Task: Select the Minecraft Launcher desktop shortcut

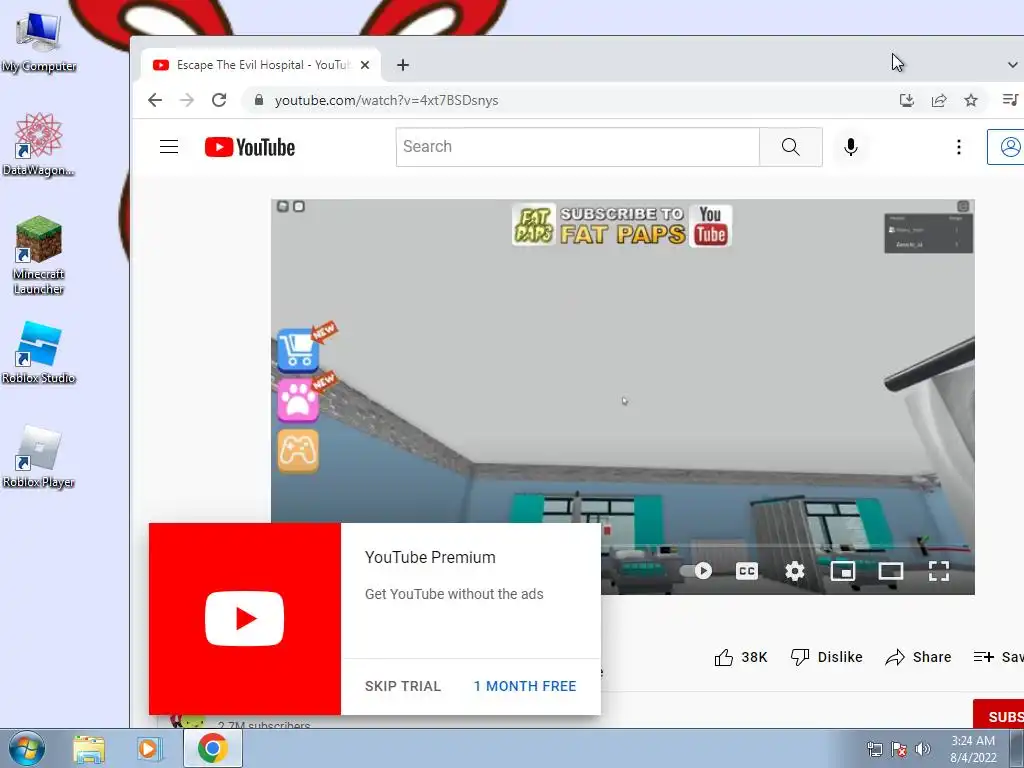Action: point(39,255)
